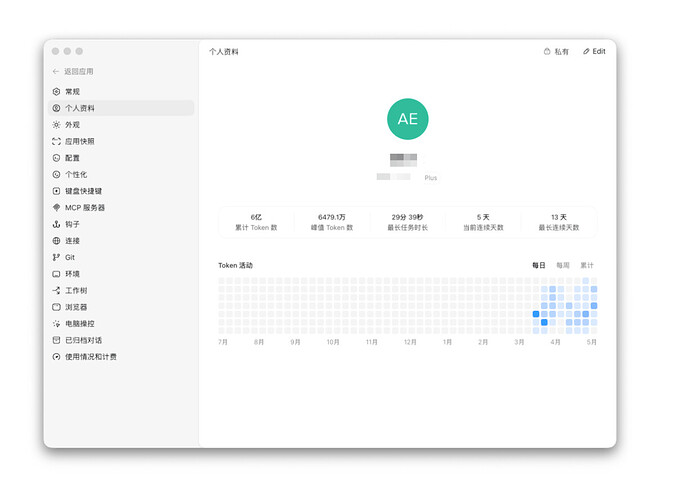This screenshot has height=500, width=673.
Task: Click the 4月 month label under heatmap
Action: pos(555,342)
